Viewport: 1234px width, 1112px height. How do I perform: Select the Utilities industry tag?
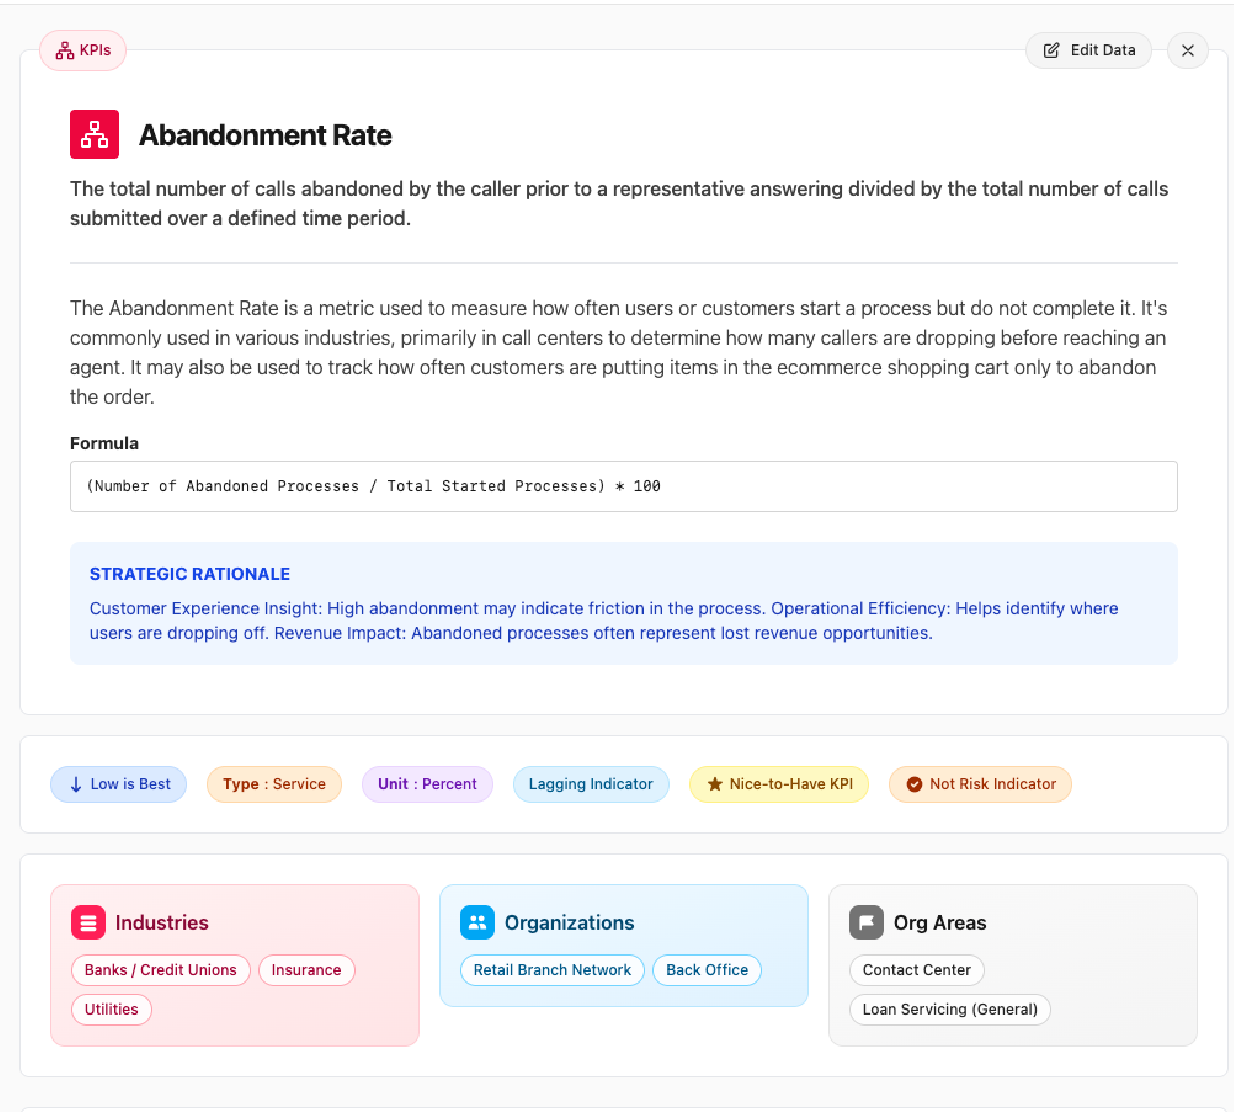click(x=111, y=1010)
